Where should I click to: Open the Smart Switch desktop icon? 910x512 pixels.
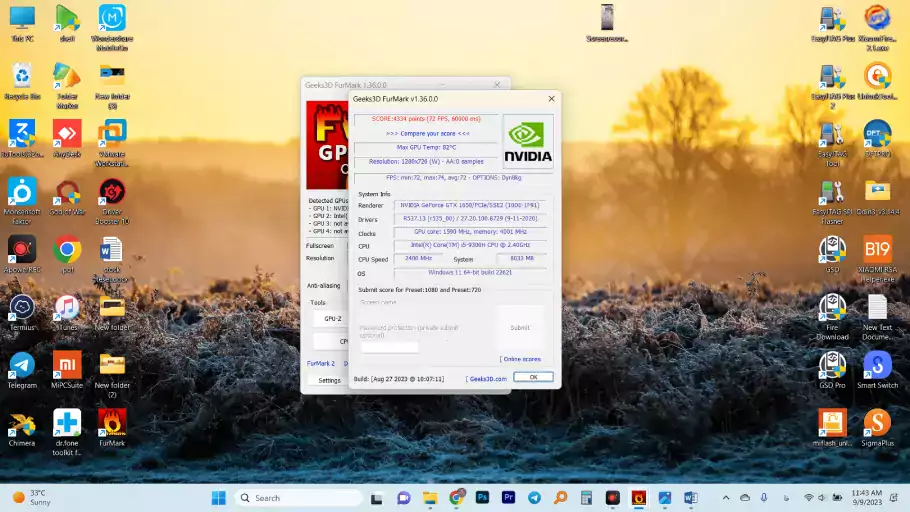[x=876, y=369]
